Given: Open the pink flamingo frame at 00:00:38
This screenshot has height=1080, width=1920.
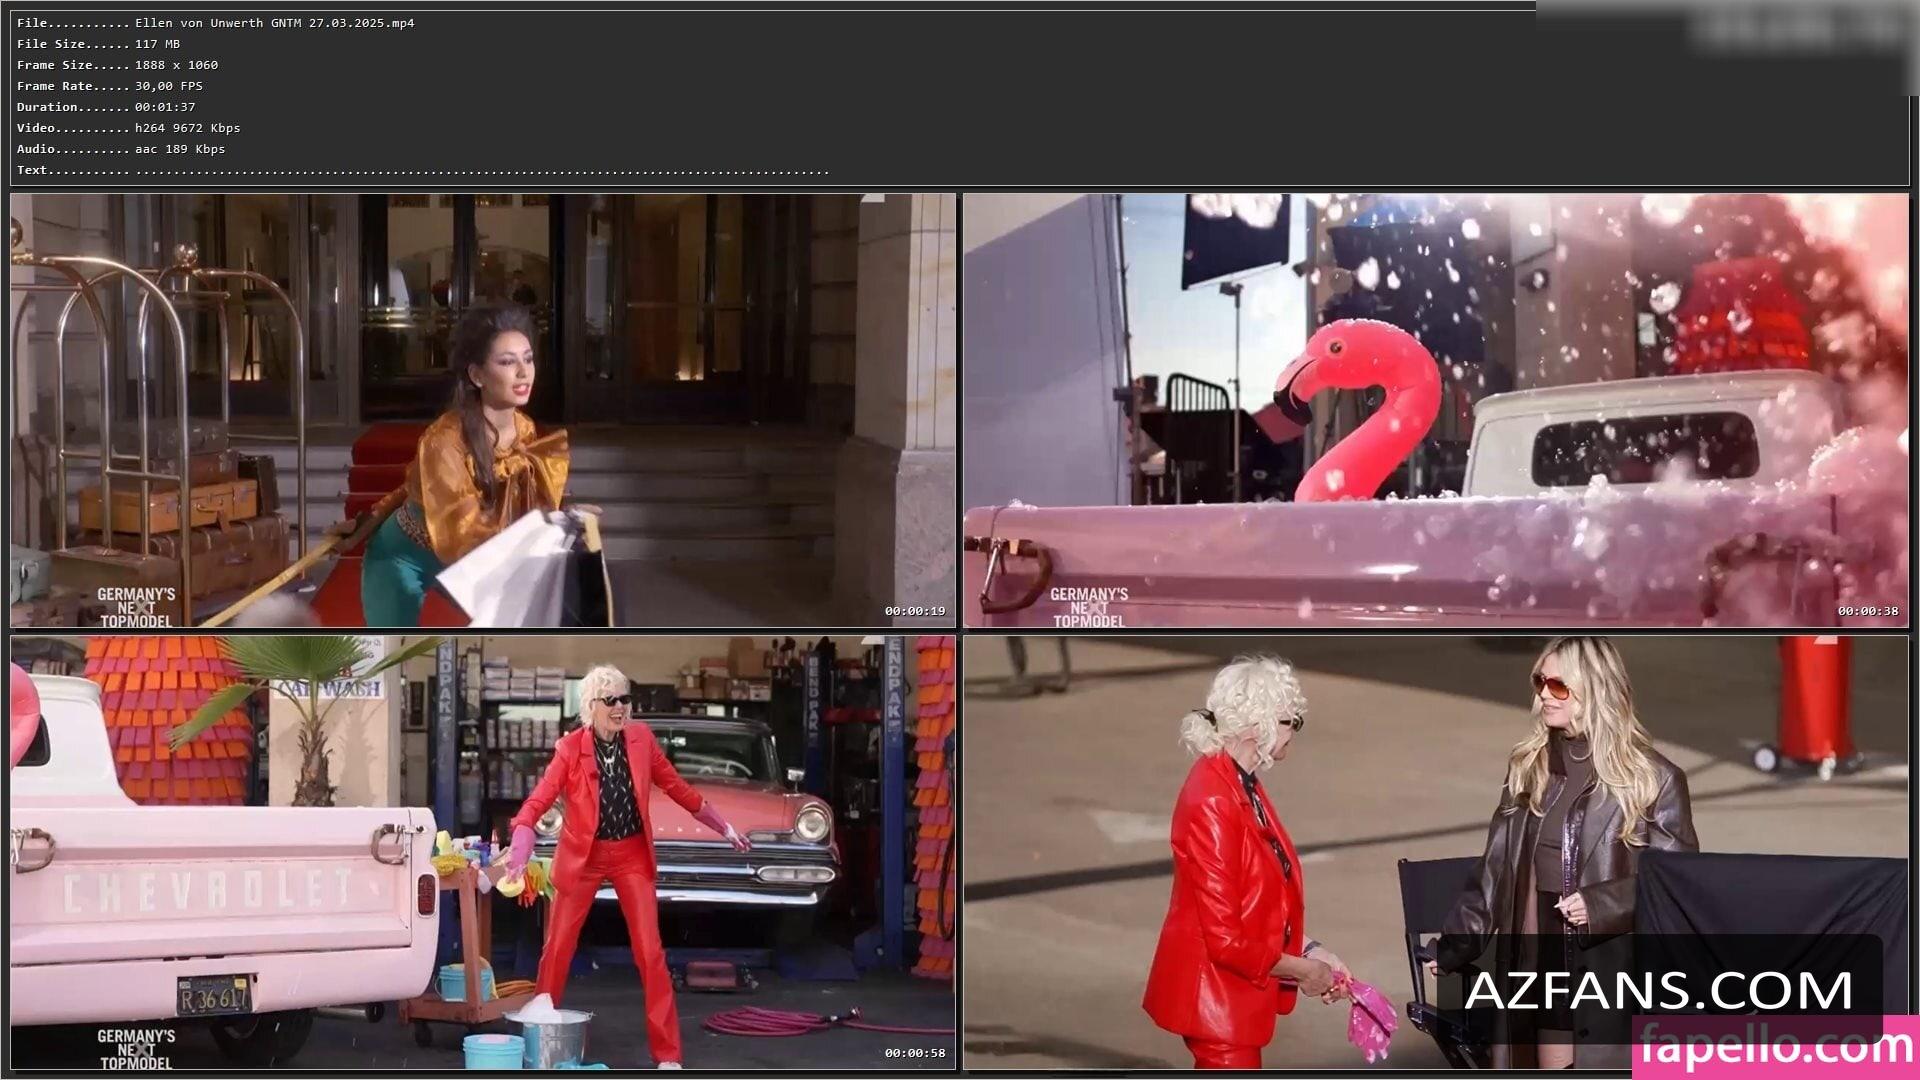Looking at the screenshot, I should (1436, 411).
